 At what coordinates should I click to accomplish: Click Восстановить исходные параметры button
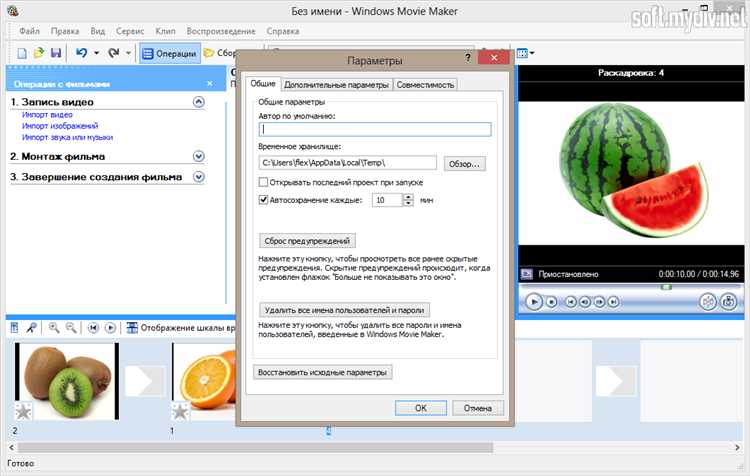322,372
